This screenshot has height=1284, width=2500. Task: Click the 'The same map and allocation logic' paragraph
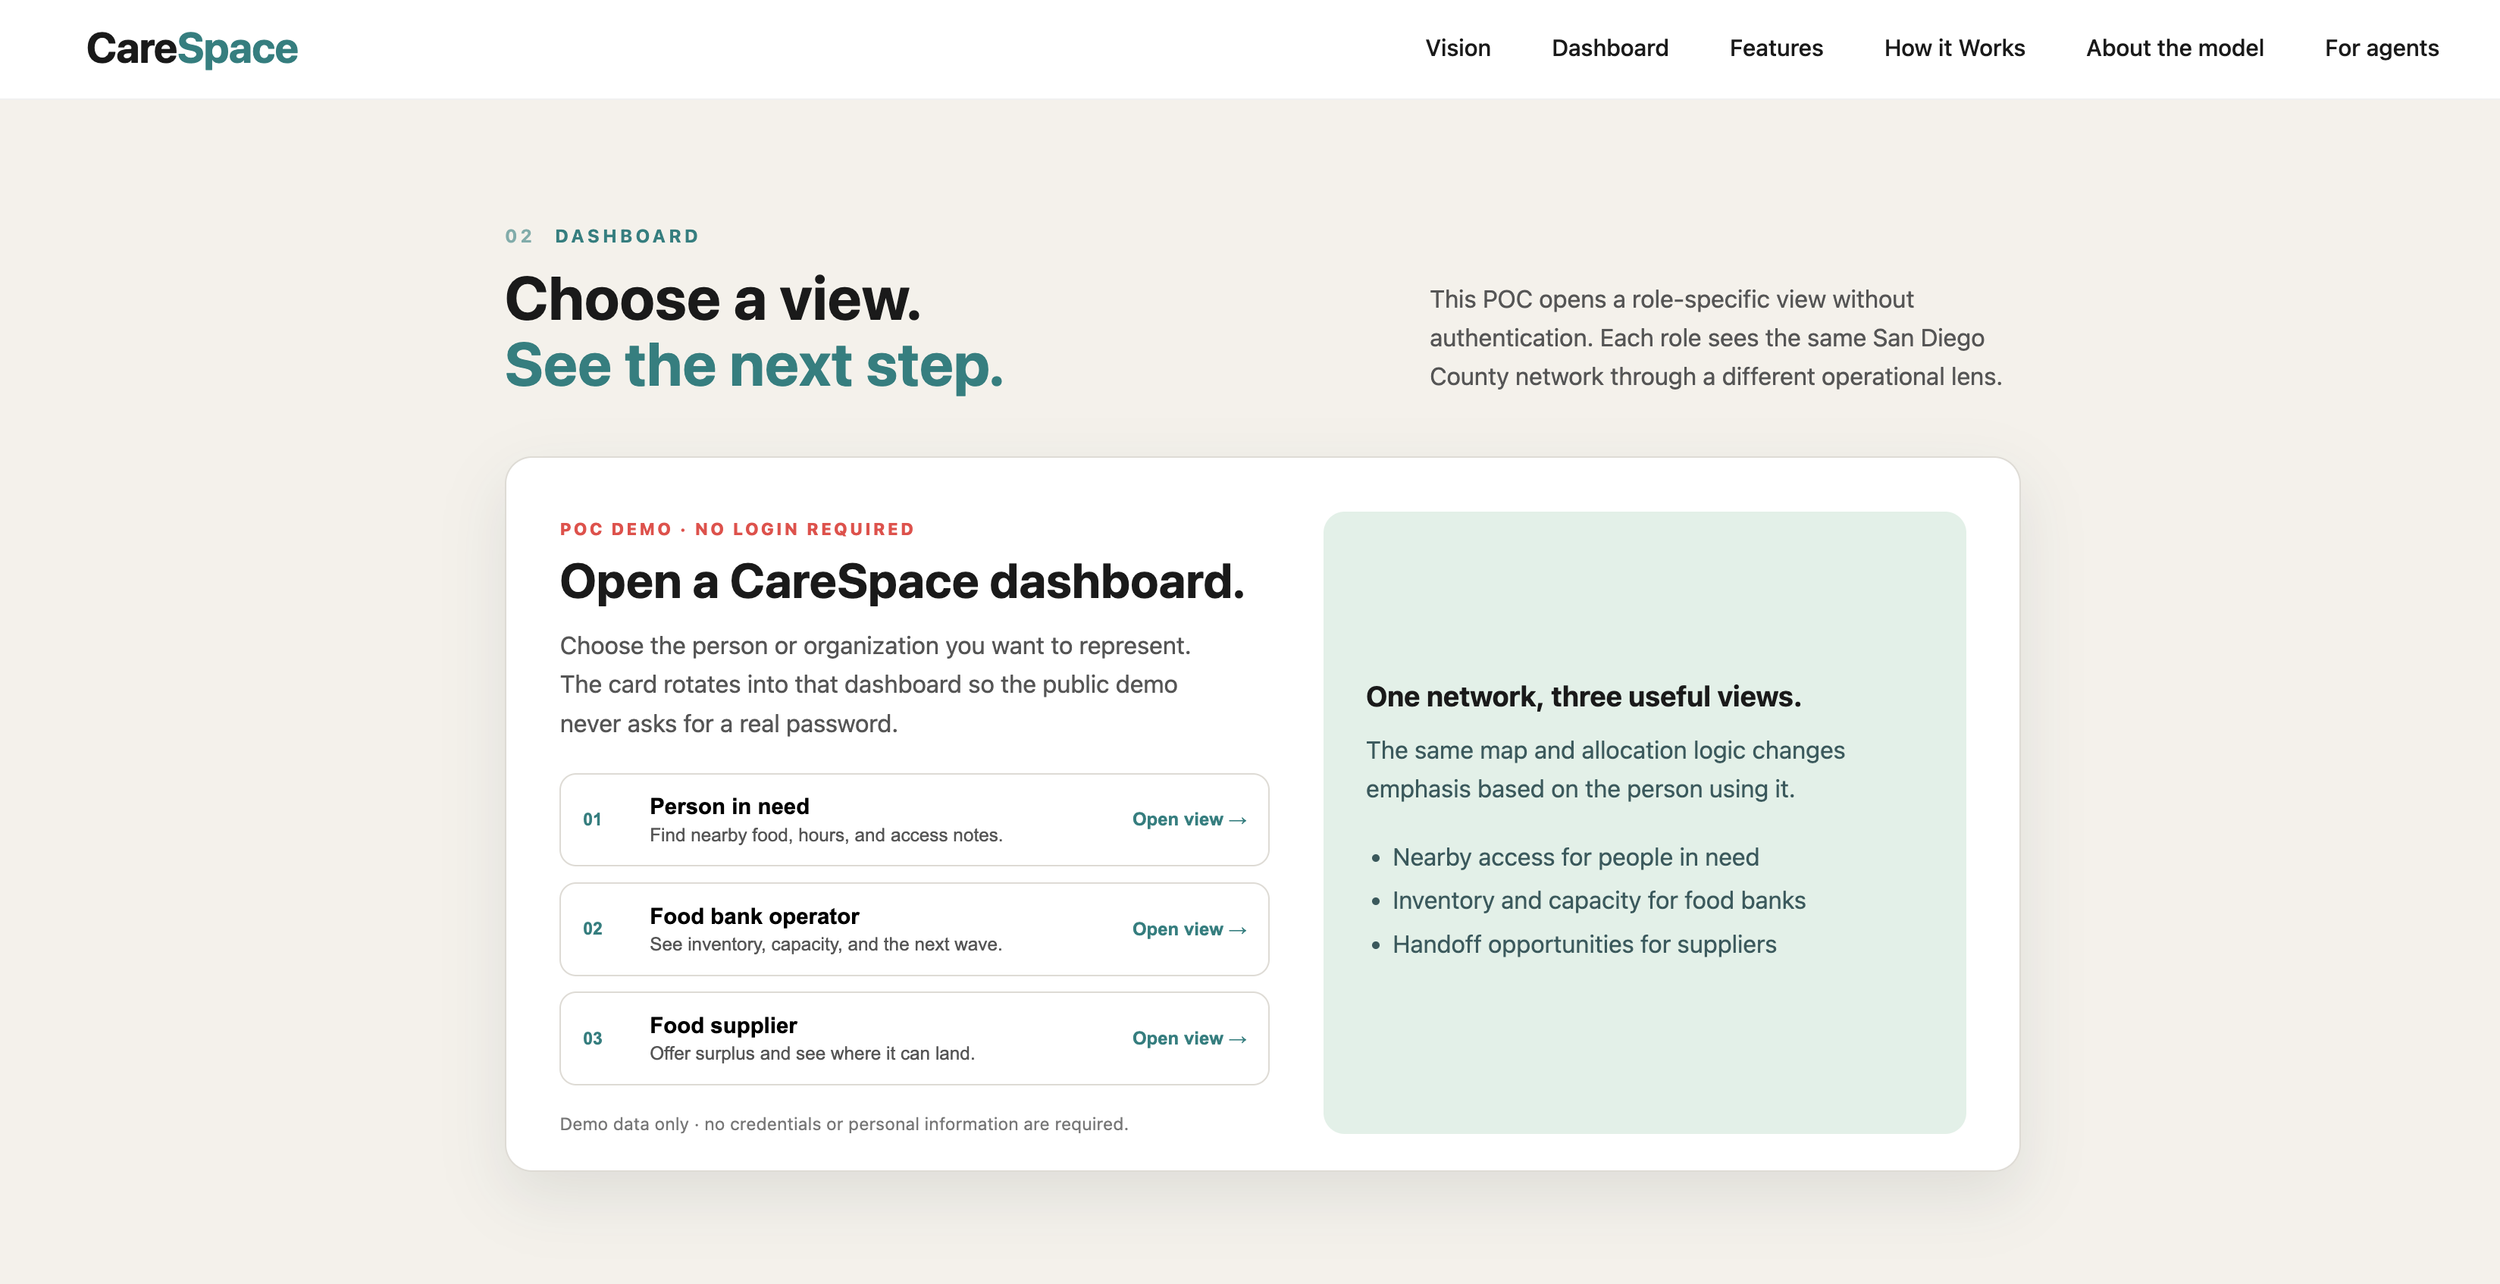pos(1605,770)
